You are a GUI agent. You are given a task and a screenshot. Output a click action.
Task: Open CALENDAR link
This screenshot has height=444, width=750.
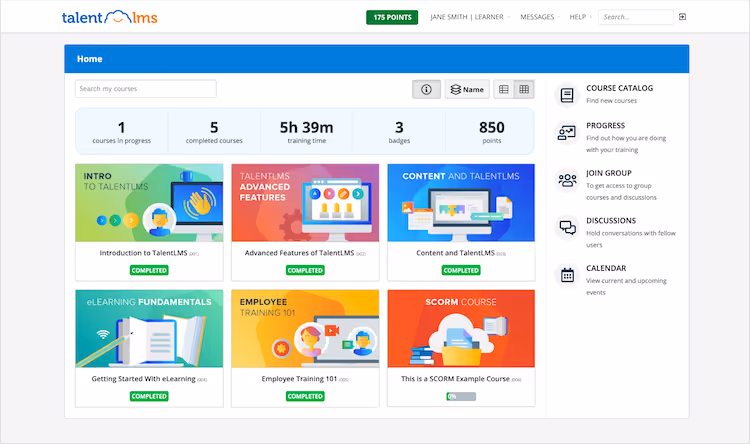[606, 268]
